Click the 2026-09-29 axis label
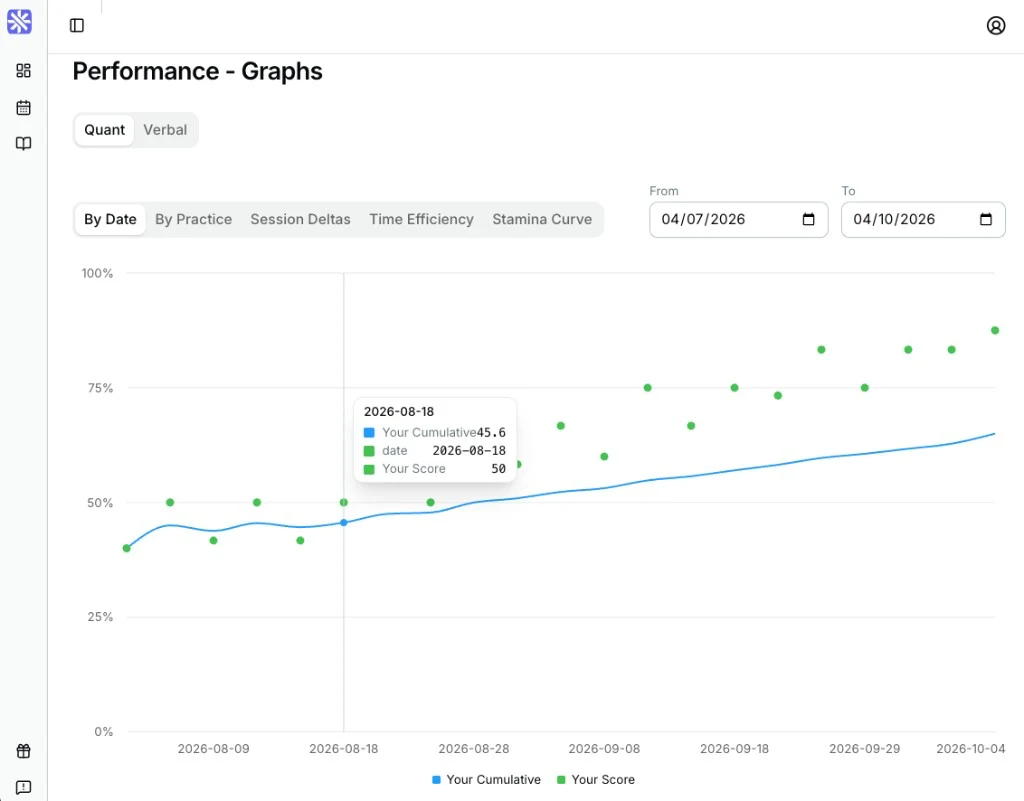The height and width of the screenshot is (801, 1024). pos(865,749)
